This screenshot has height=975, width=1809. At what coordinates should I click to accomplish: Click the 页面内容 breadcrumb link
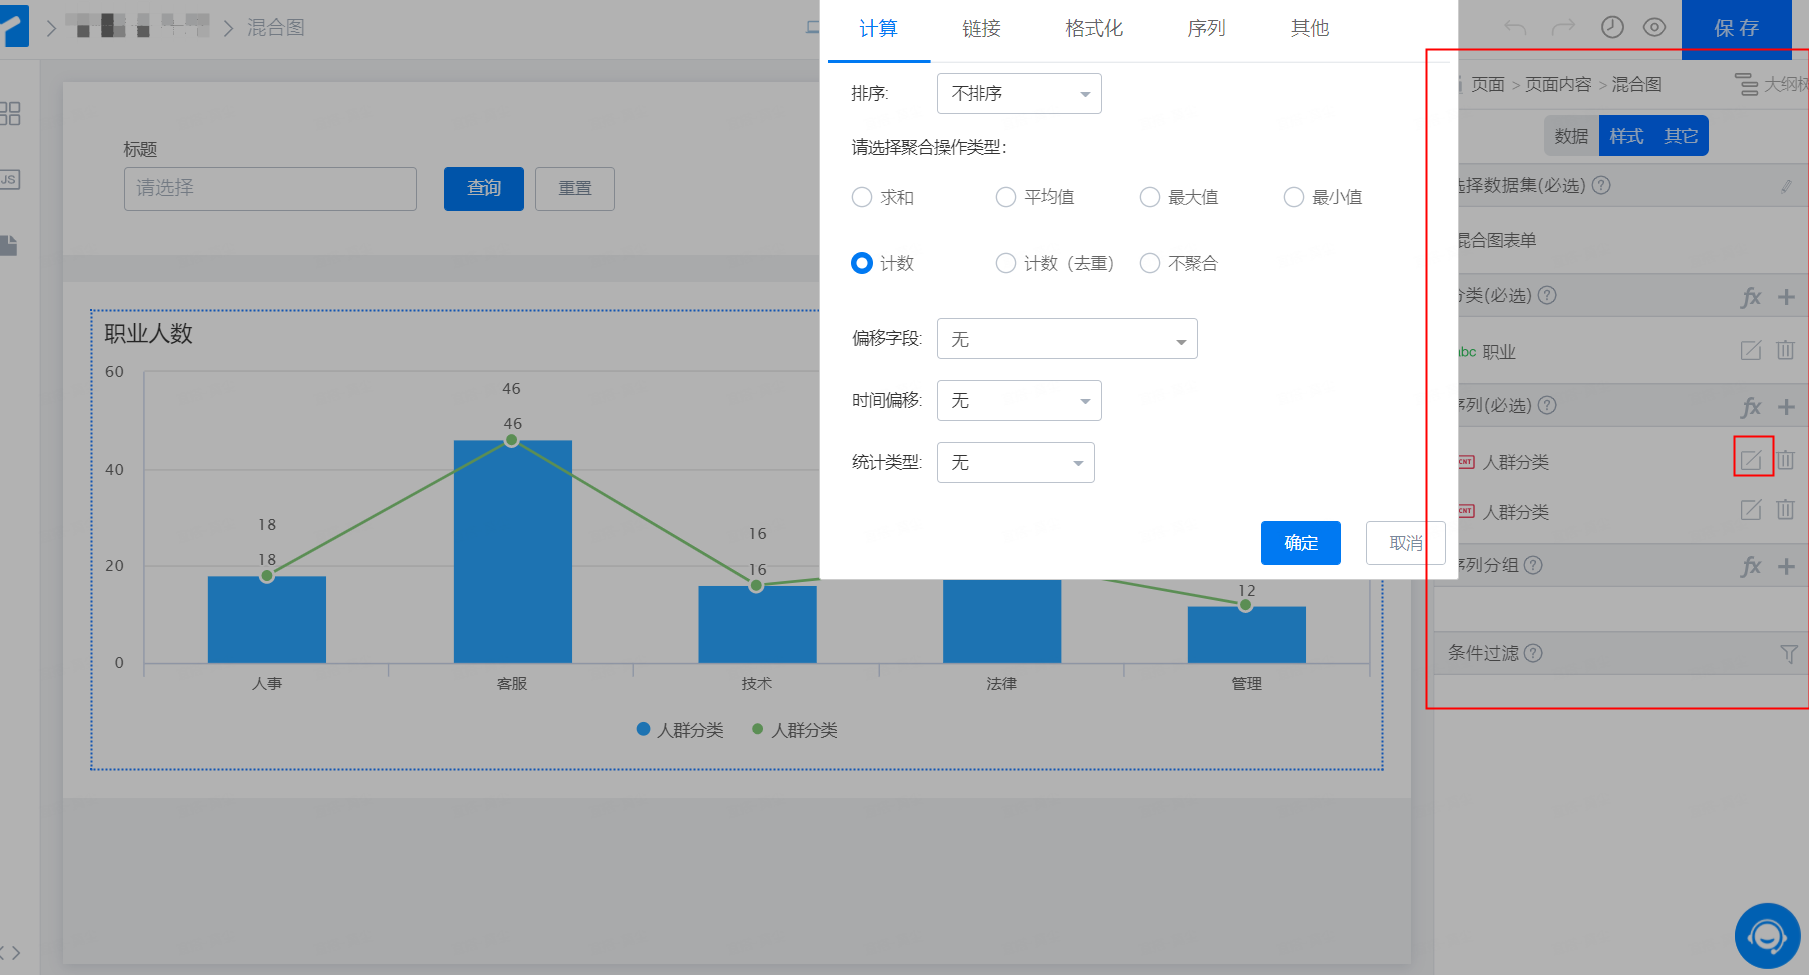tap(1558, 85)
